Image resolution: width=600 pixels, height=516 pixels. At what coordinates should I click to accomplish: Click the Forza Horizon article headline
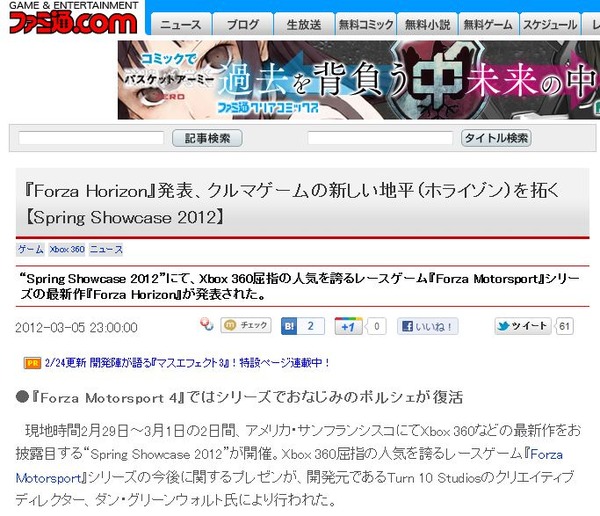click(x=291, y=204)
